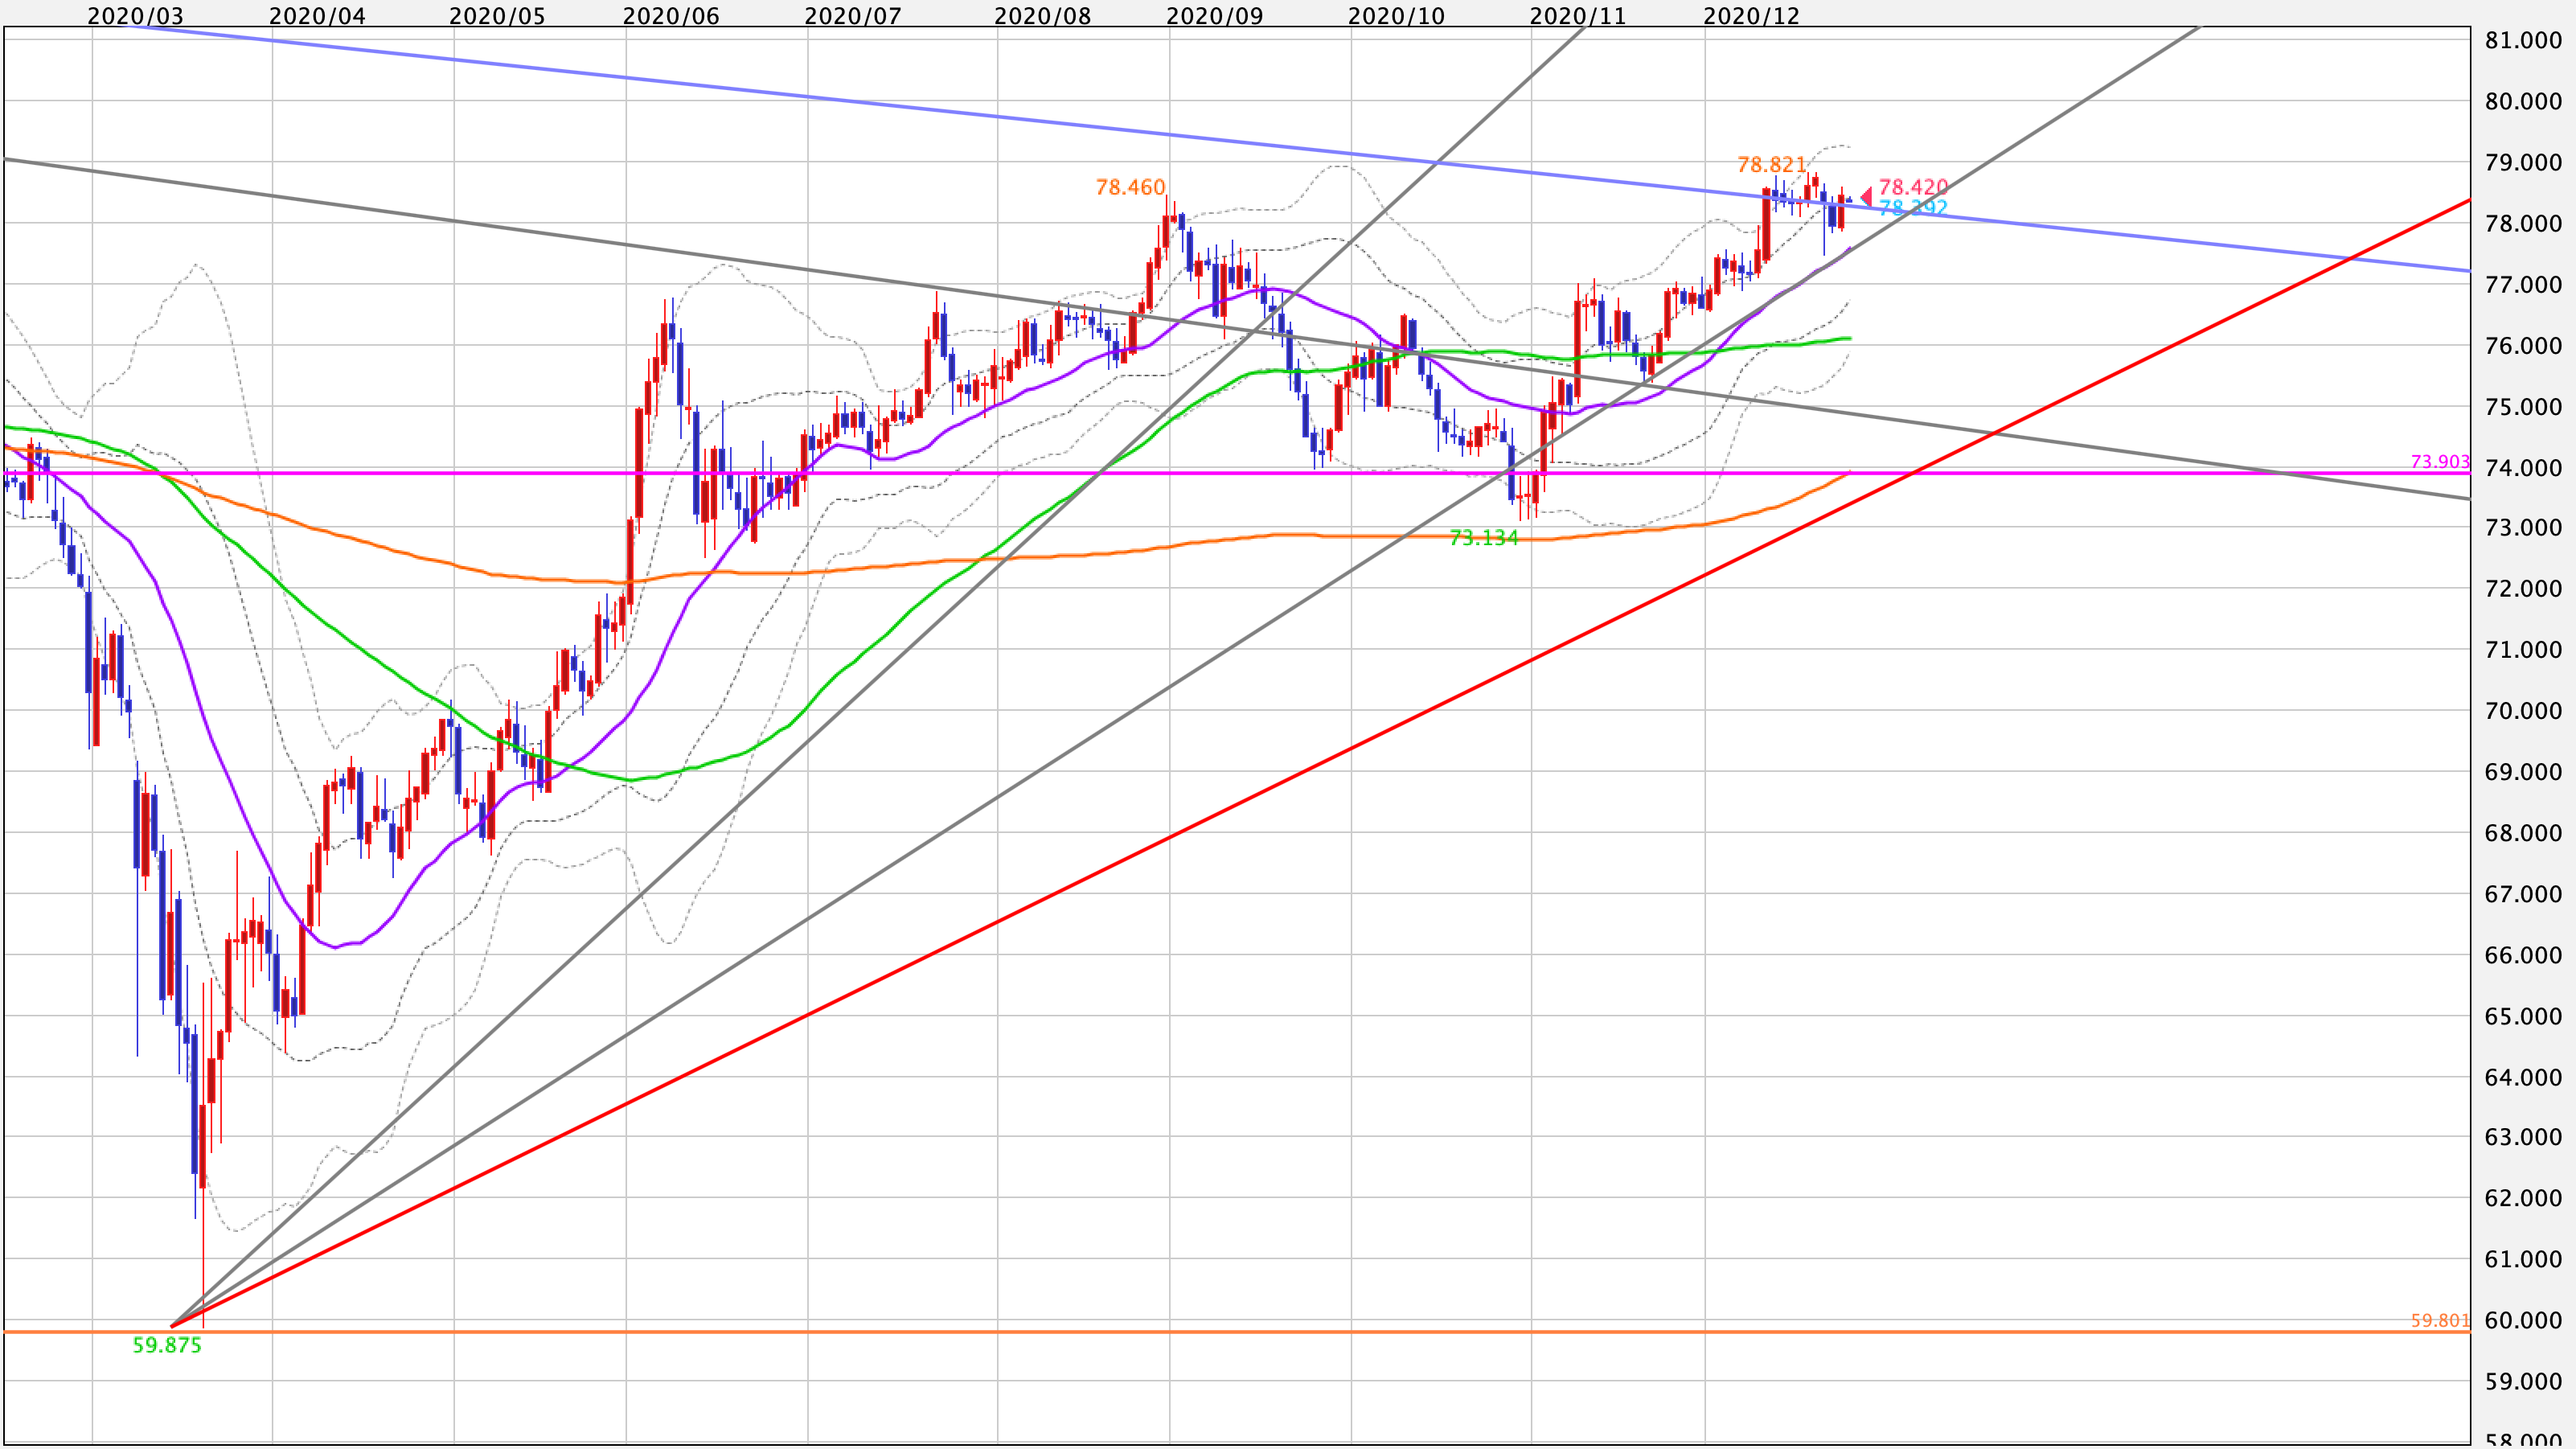This screenshot has width=2576, height=1449.
Task: Click the 76.000 price axis label
Action: tap(2523, 346)
